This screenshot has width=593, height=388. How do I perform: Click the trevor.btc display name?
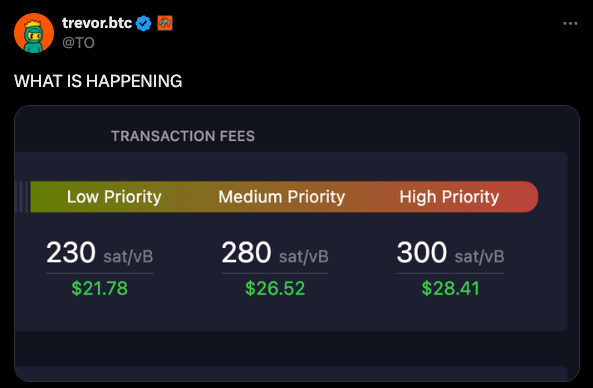click(97, 23)
